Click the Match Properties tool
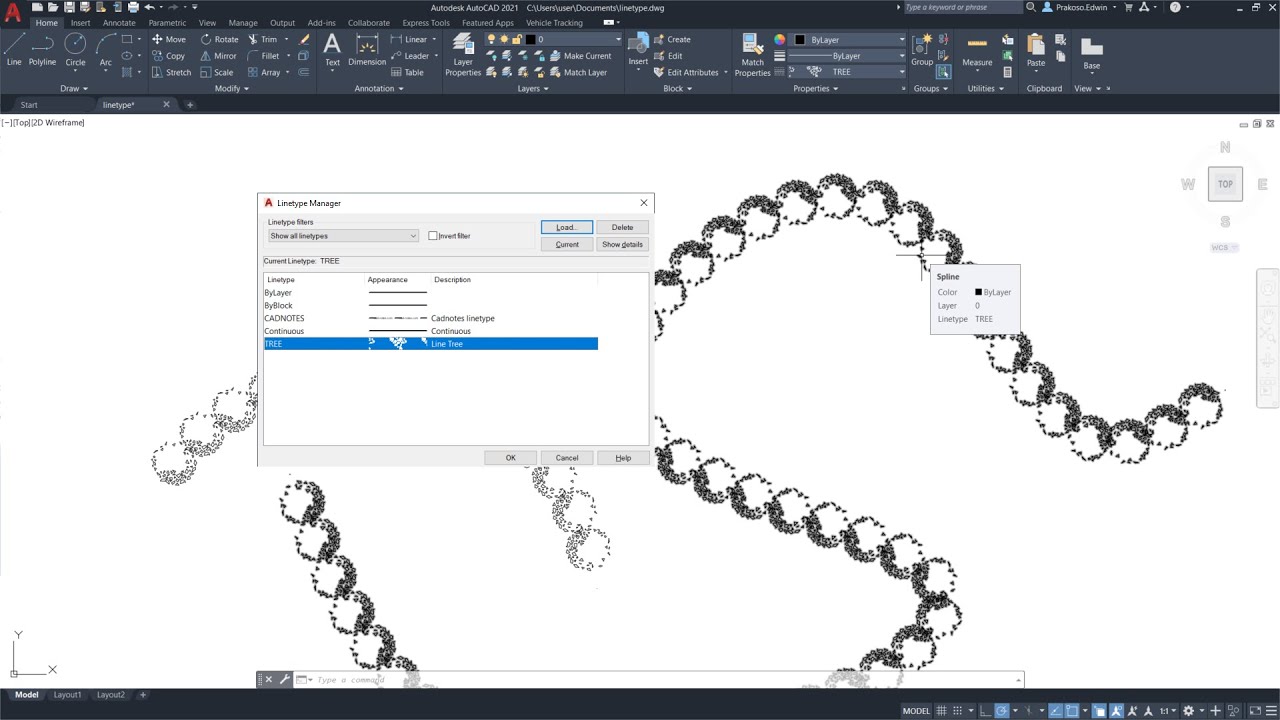This screenshot has height=720, width=1280. [x=752, y=54]
